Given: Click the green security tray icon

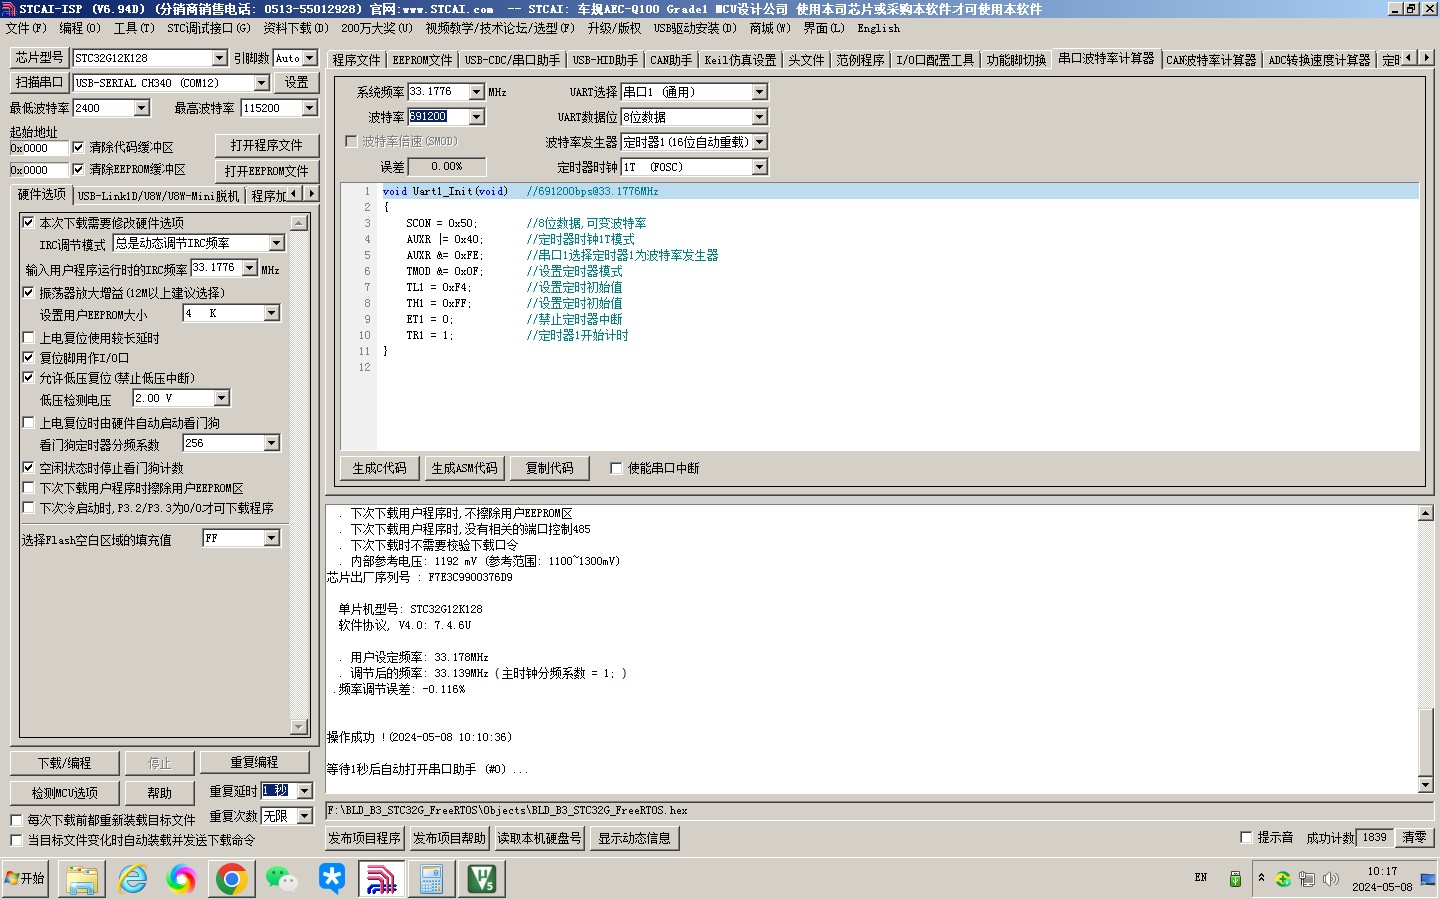Looking at the screenshot, I should (x=1283, y=879).
